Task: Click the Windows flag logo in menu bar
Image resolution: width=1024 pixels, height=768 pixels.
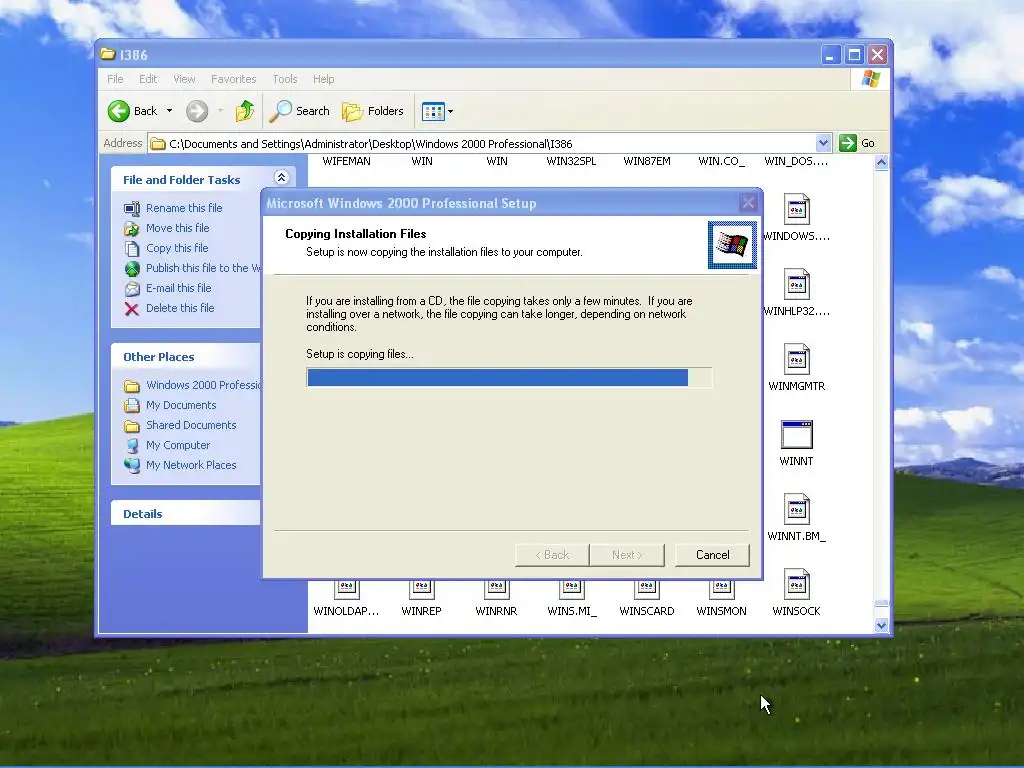Action: coord(871,79)
